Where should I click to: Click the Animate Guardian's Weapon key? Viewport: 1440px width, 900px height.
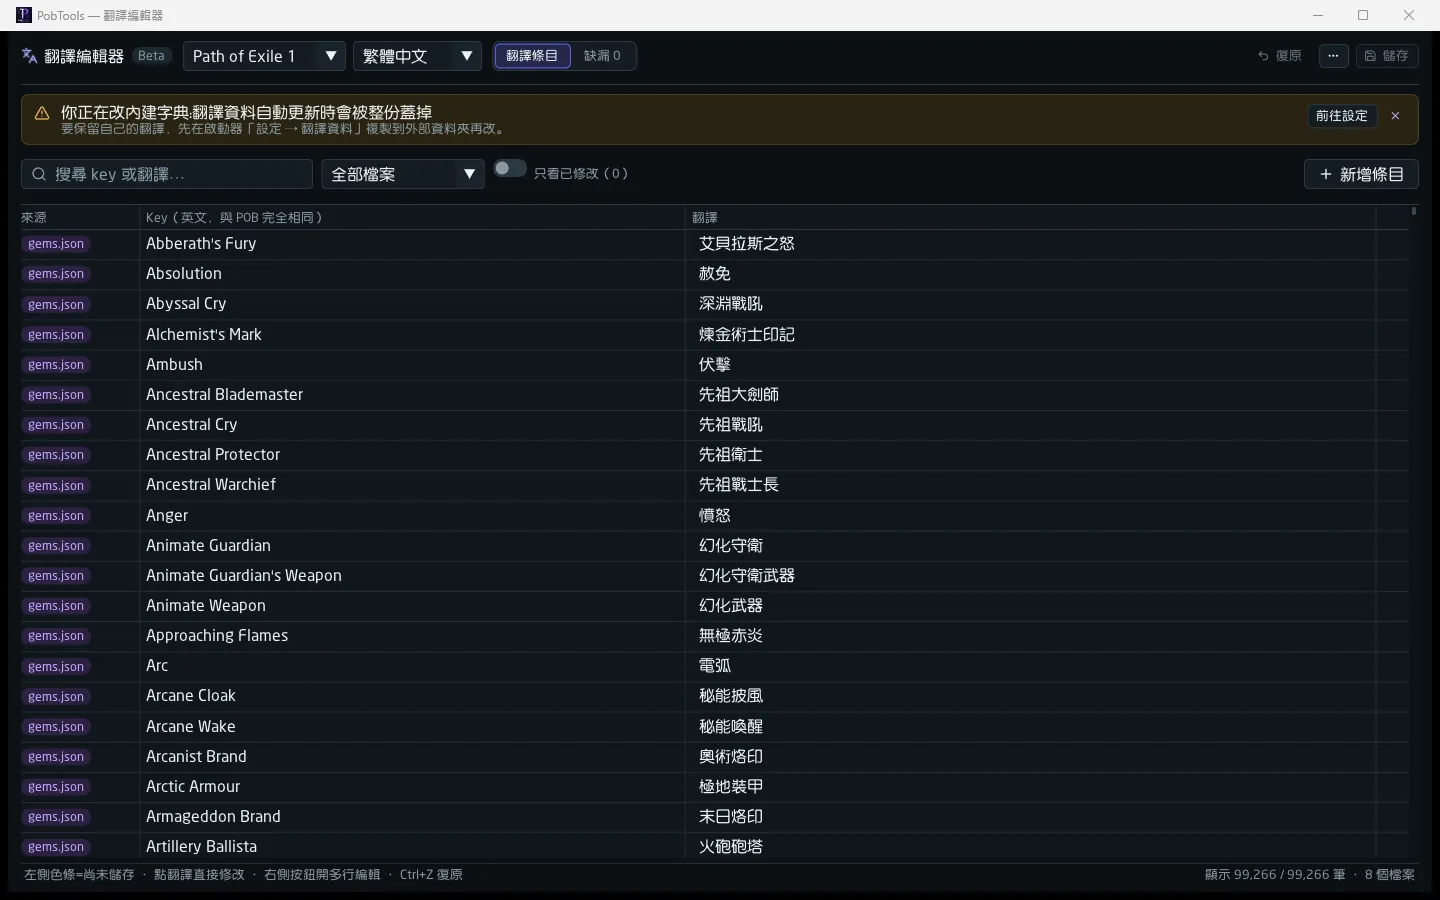[x=244, y=576]
